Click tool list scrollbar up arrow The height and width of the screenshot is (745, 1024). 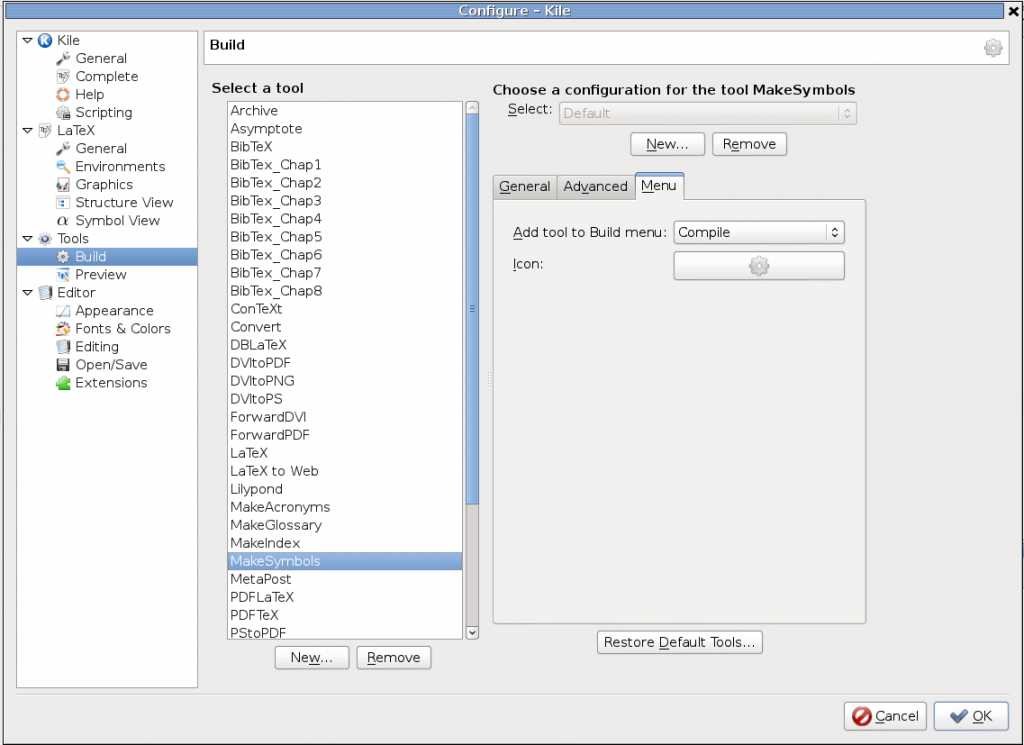(472, 108)
